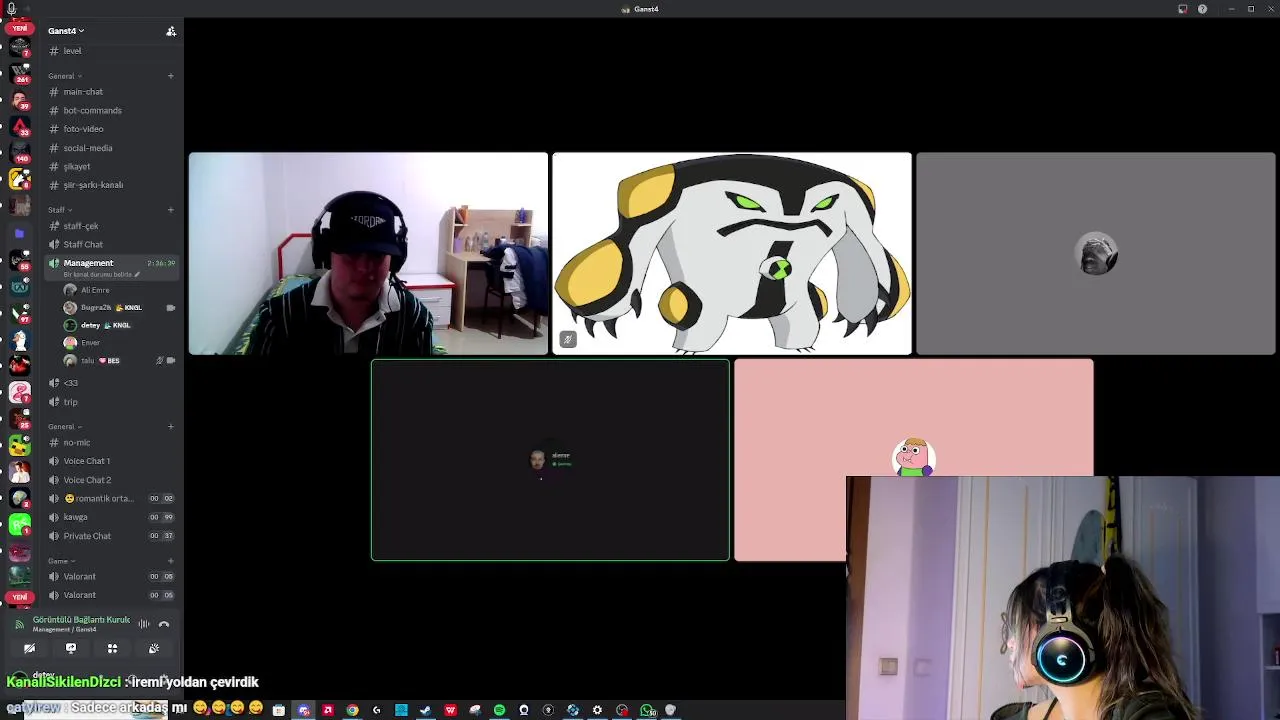The width and height of the screenshot is (1280, 720).
Task: Join Voice Chat 1 channel
Action: [112, 461]
